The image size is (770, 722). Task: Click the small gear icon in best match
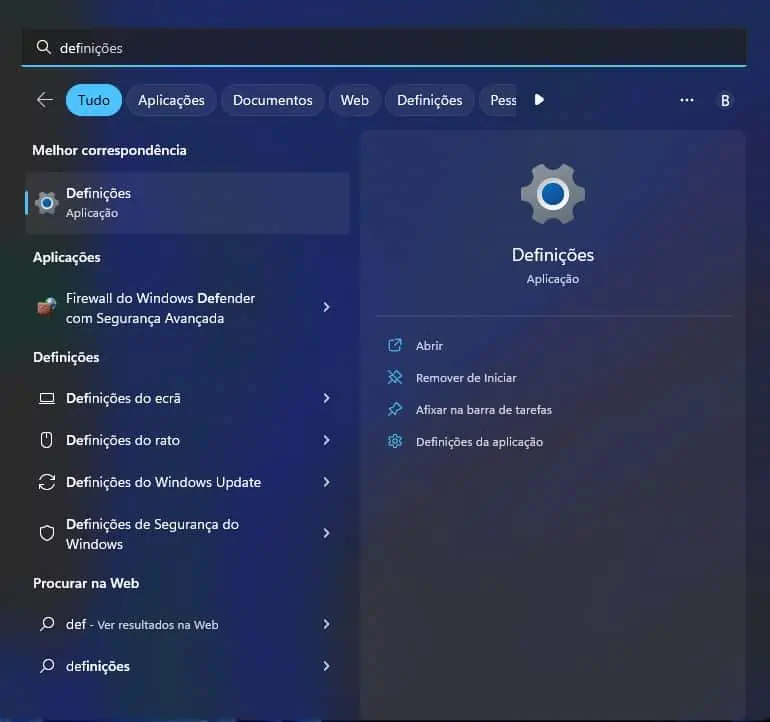pyautogui.click(x=47, y=203)
